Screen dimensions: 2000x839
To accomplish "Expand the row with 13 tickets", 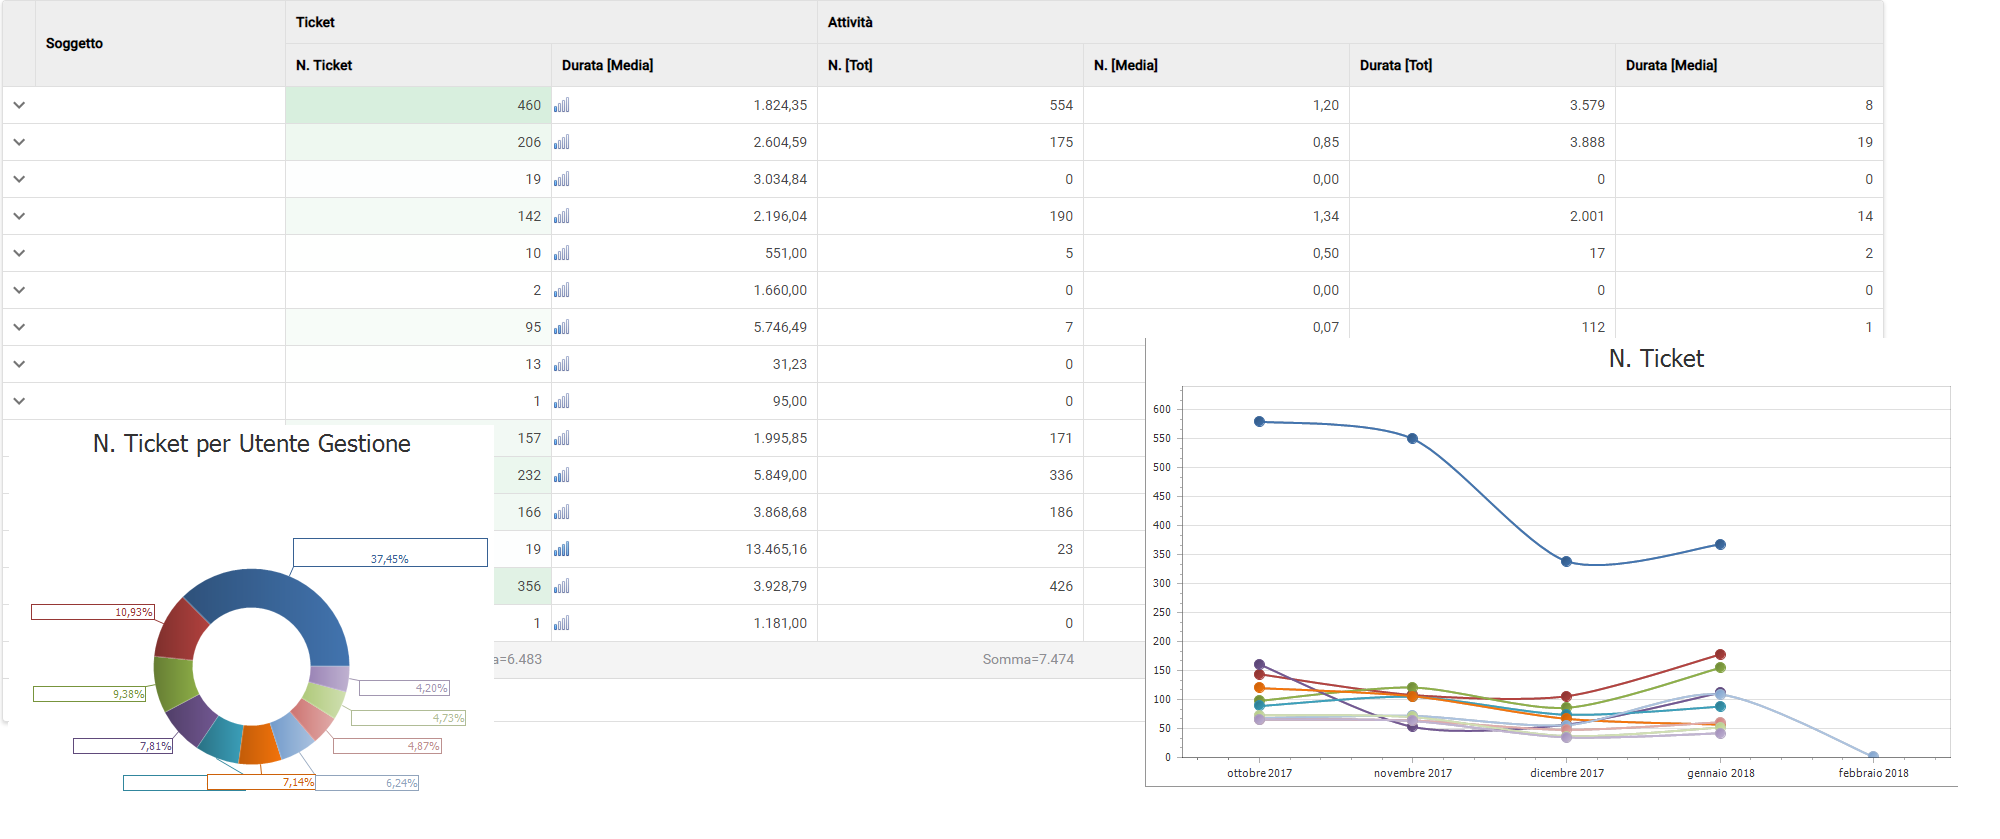I will pos(19,364).
